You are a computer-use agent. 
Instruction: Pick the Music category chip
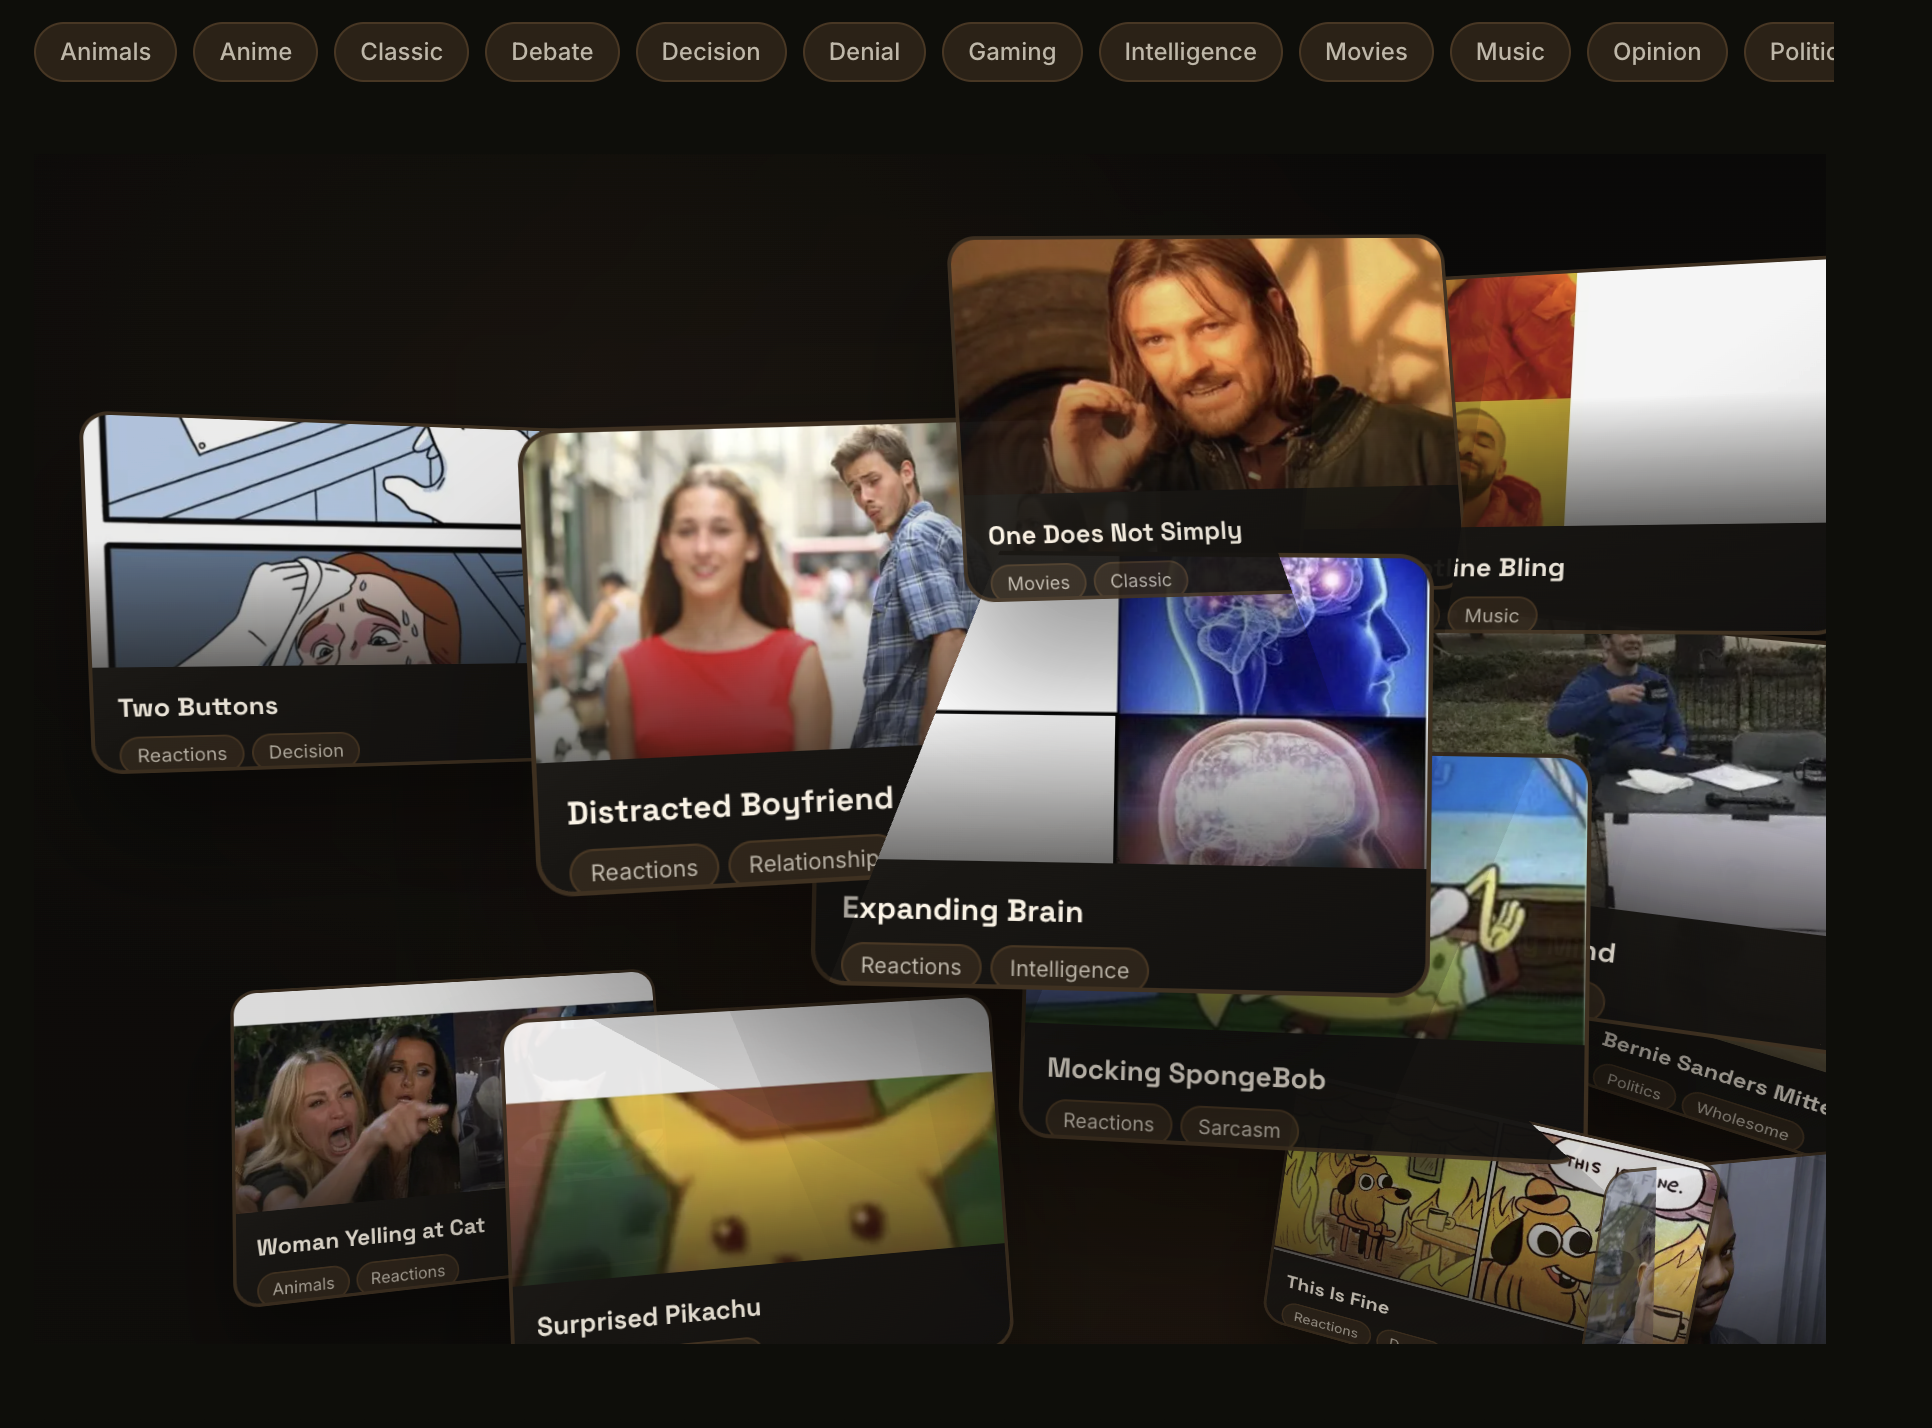(x=1509, y=52)
